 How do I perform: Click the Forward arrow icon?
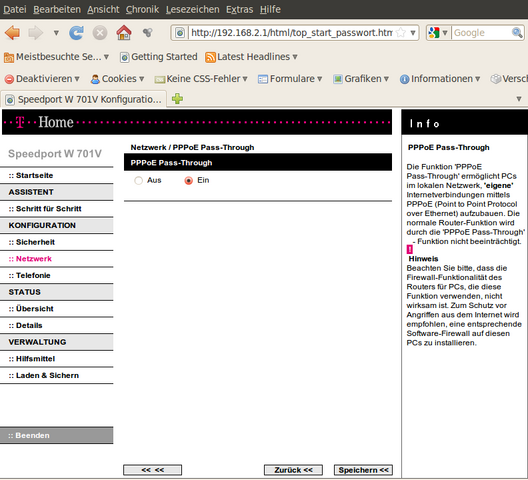point(35,33)
